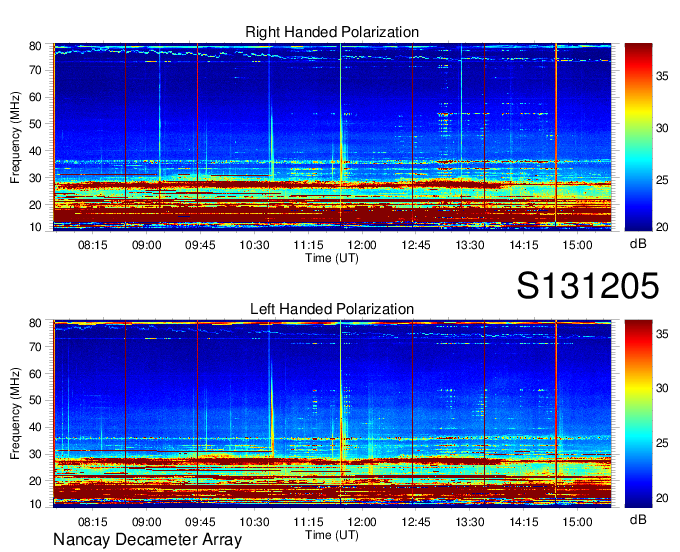680x552 pixels.
Task: Click the '30' dB tick on bottom color bar
Action: [662, 388]
